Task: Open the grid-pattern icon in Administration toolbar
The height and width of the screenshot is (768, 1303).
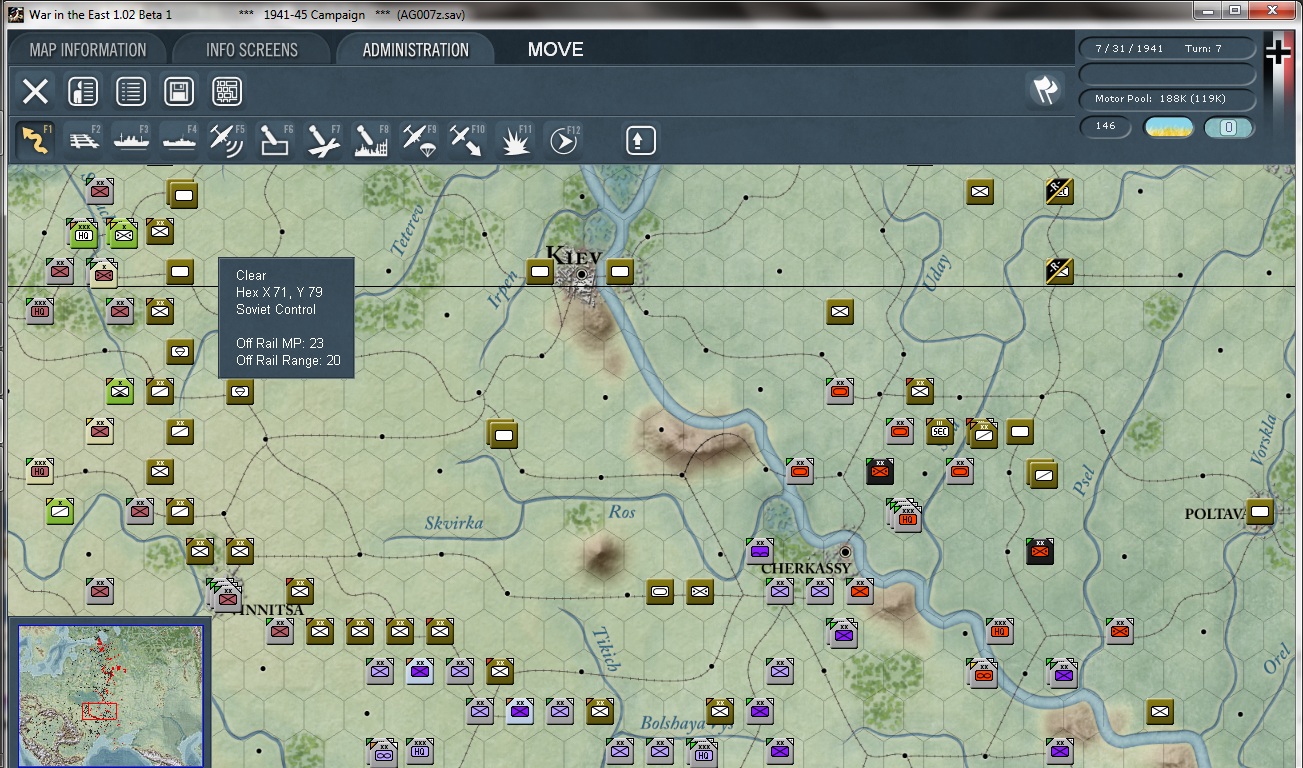Action: 227,92
